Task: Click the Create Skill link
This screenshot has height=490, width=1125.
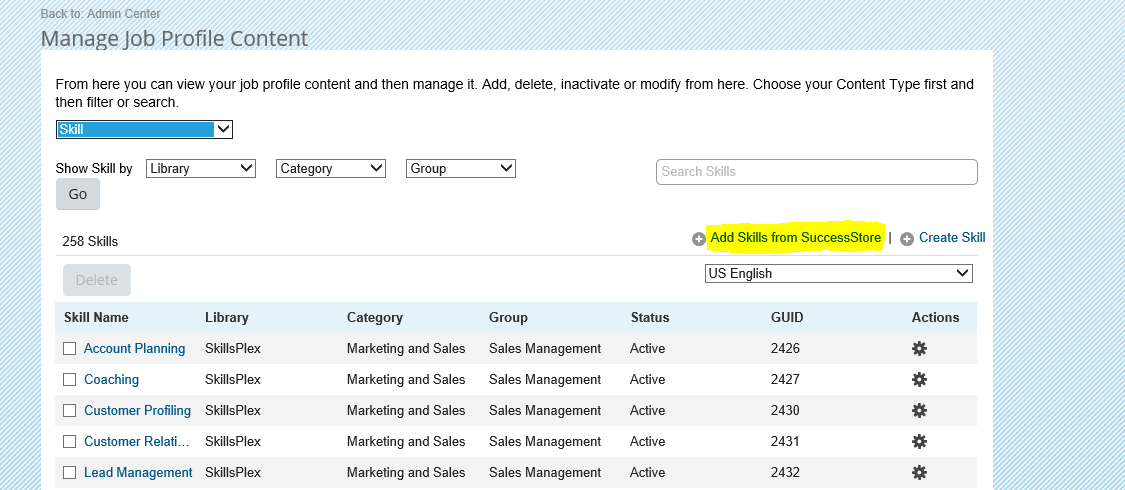Action: point(952,237)
